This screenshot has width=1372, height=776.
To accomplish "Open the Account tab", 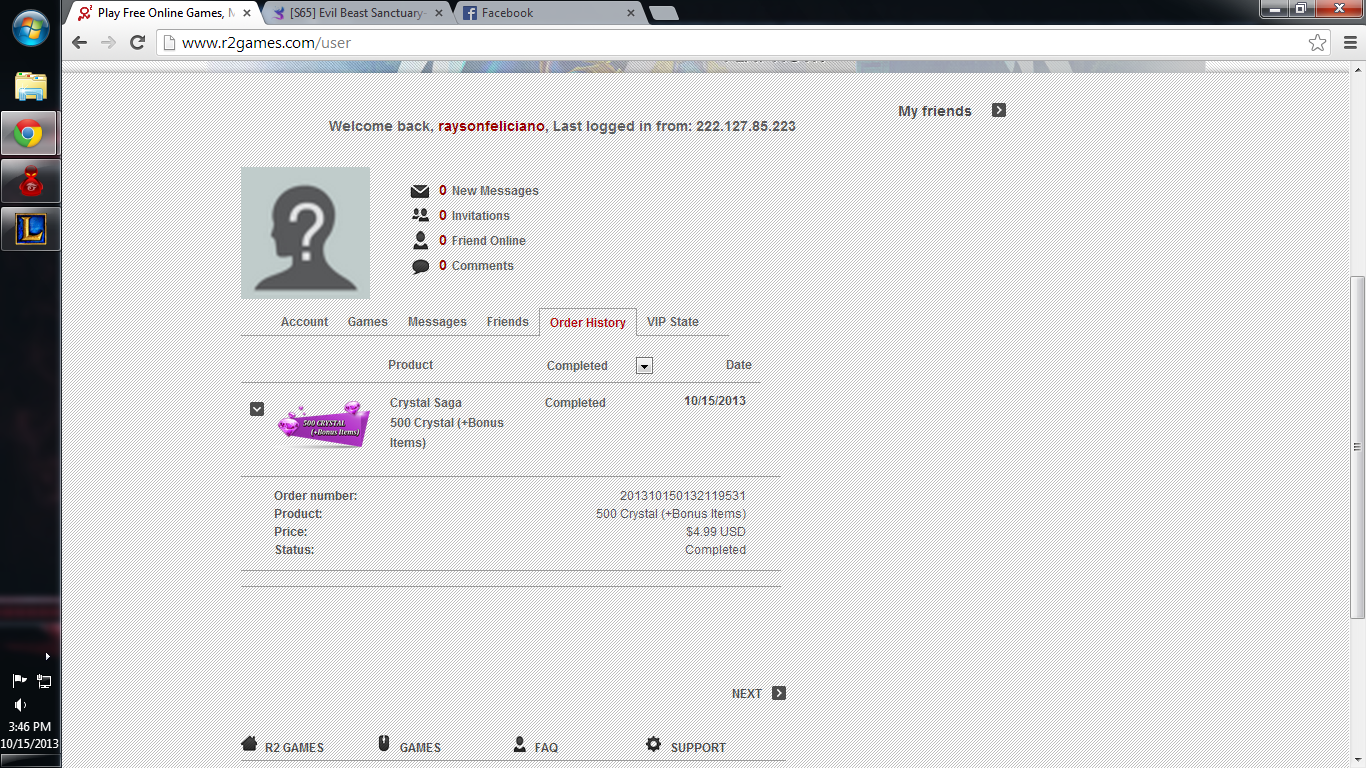I will point(304,322).
